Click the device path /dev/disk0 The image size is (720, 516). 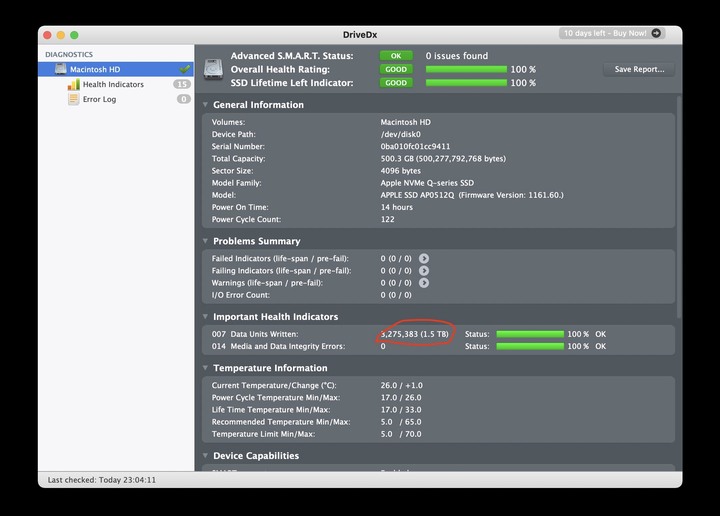[400, 135]
